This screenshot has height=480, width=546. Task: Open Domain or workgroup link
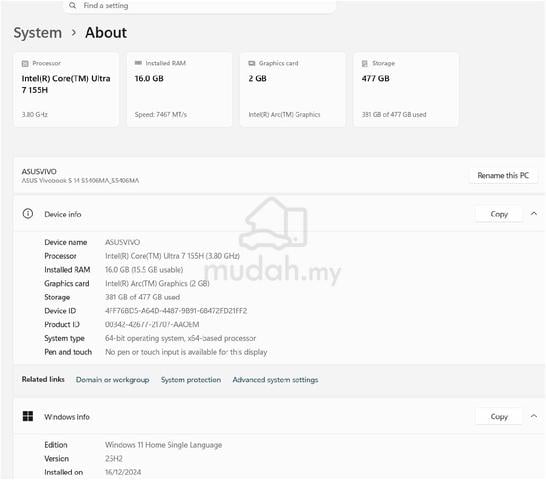pyautogui.click(x=112, y=380)
